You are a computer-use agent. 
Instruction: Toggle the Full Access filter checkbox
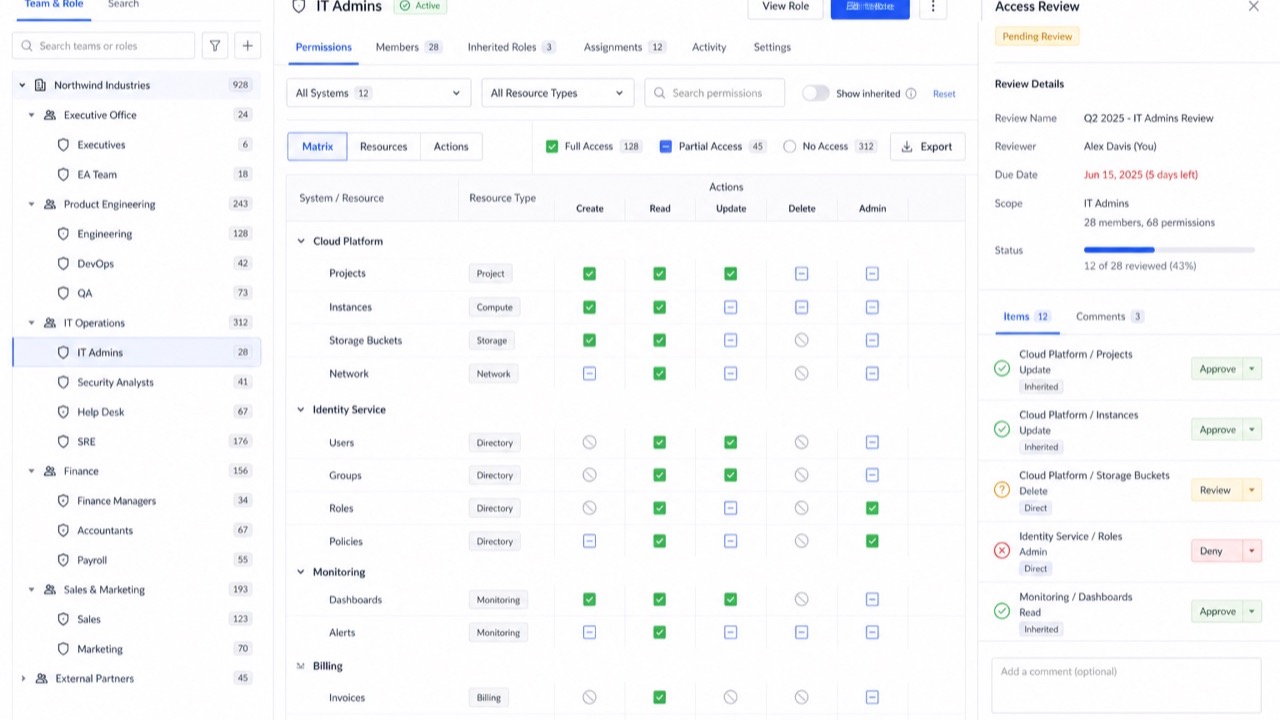(x=552, y=147)
